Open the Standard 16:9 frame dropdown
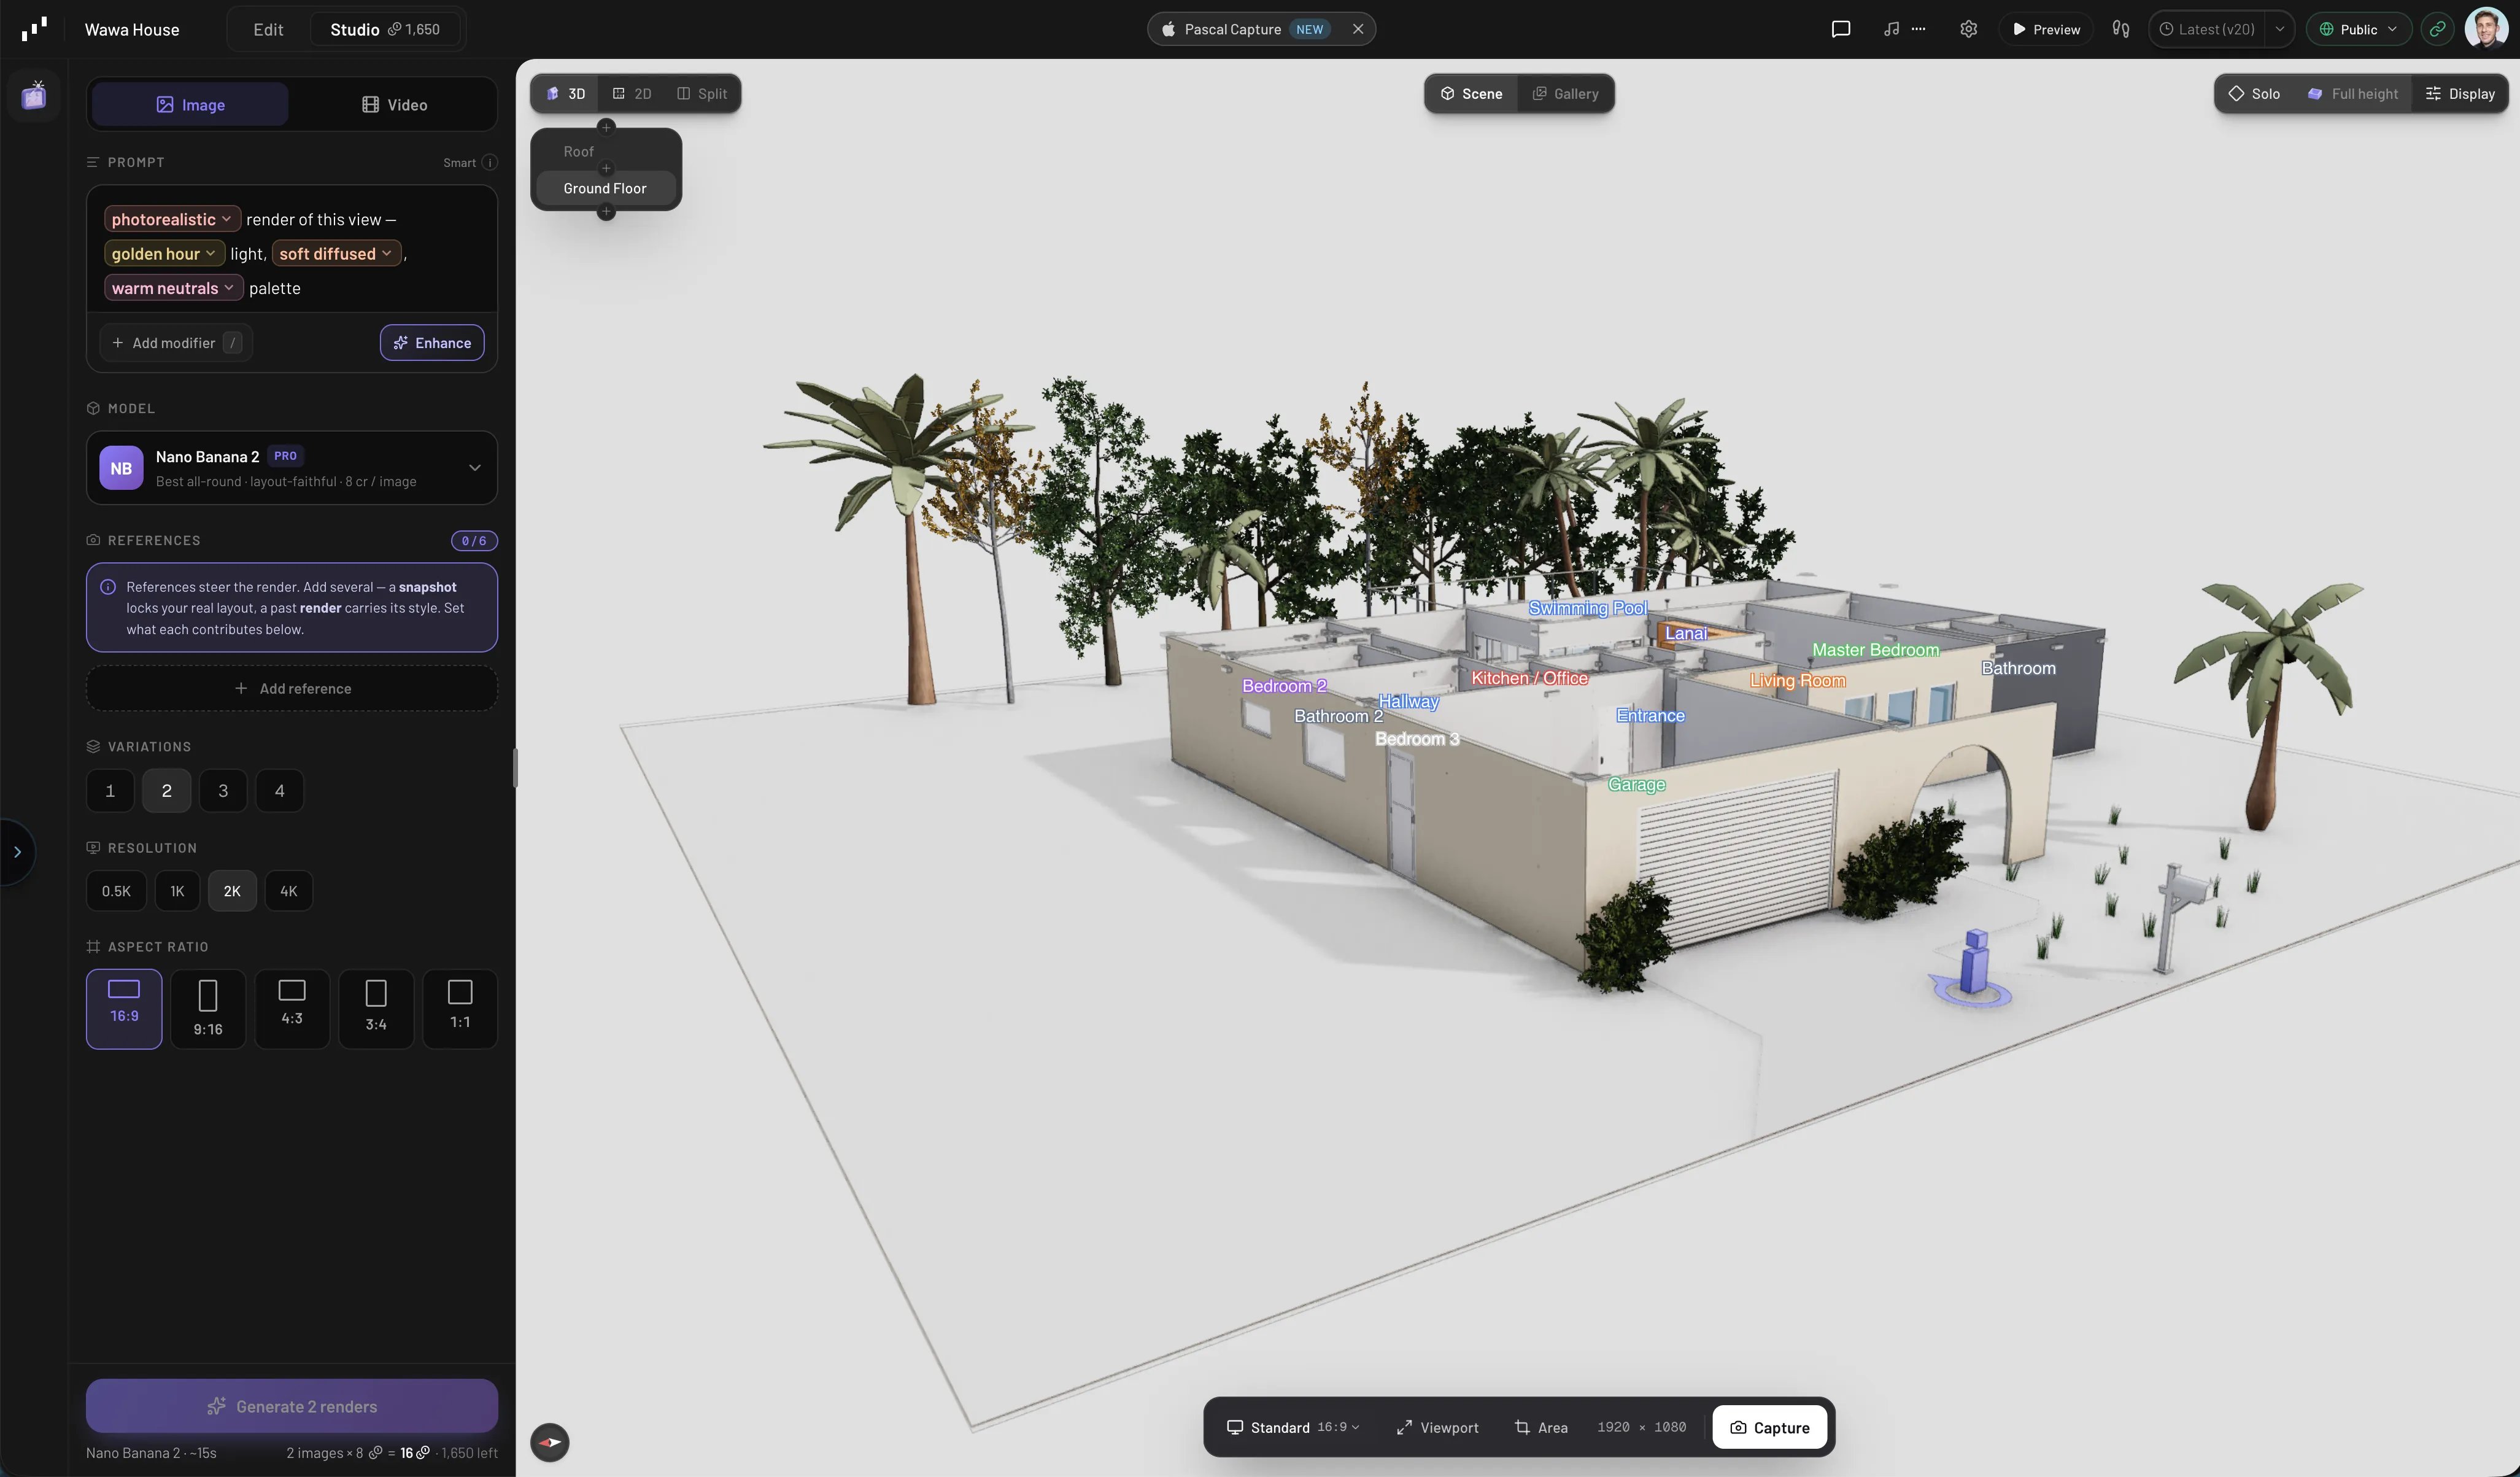Screen dimensions: 2520x1477 [1293, 1427]
